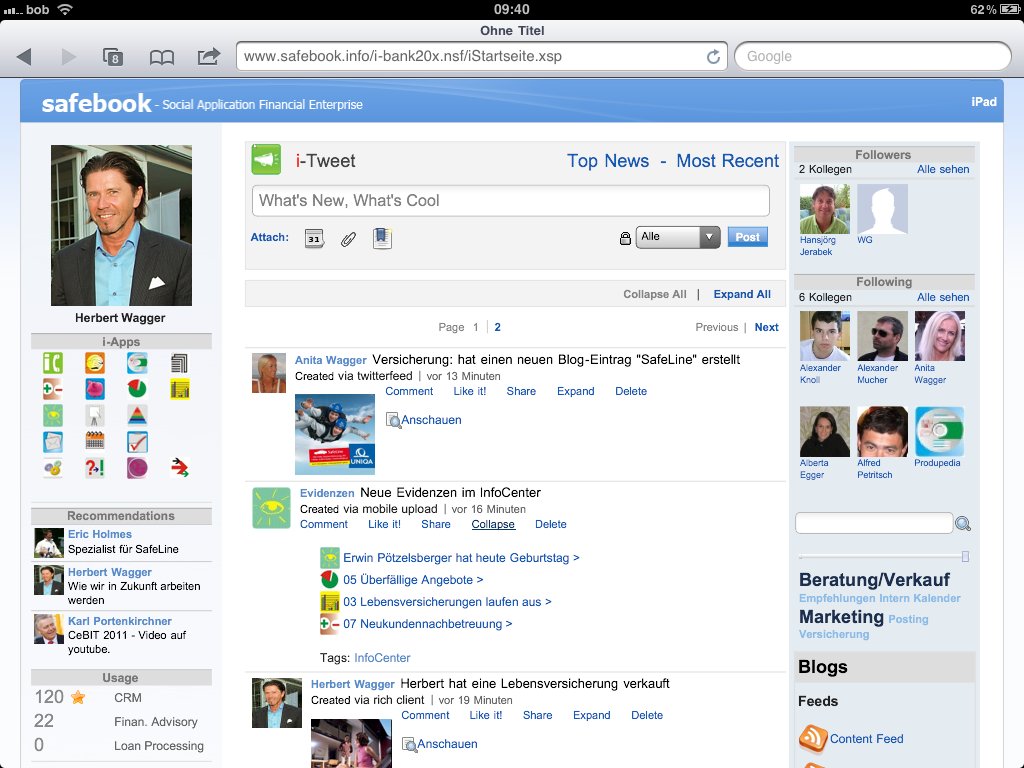This screenshot has width=1024, height=768.
Task: Click the green i-Tweet megaphone icon
Action: [x=266, y=159]
